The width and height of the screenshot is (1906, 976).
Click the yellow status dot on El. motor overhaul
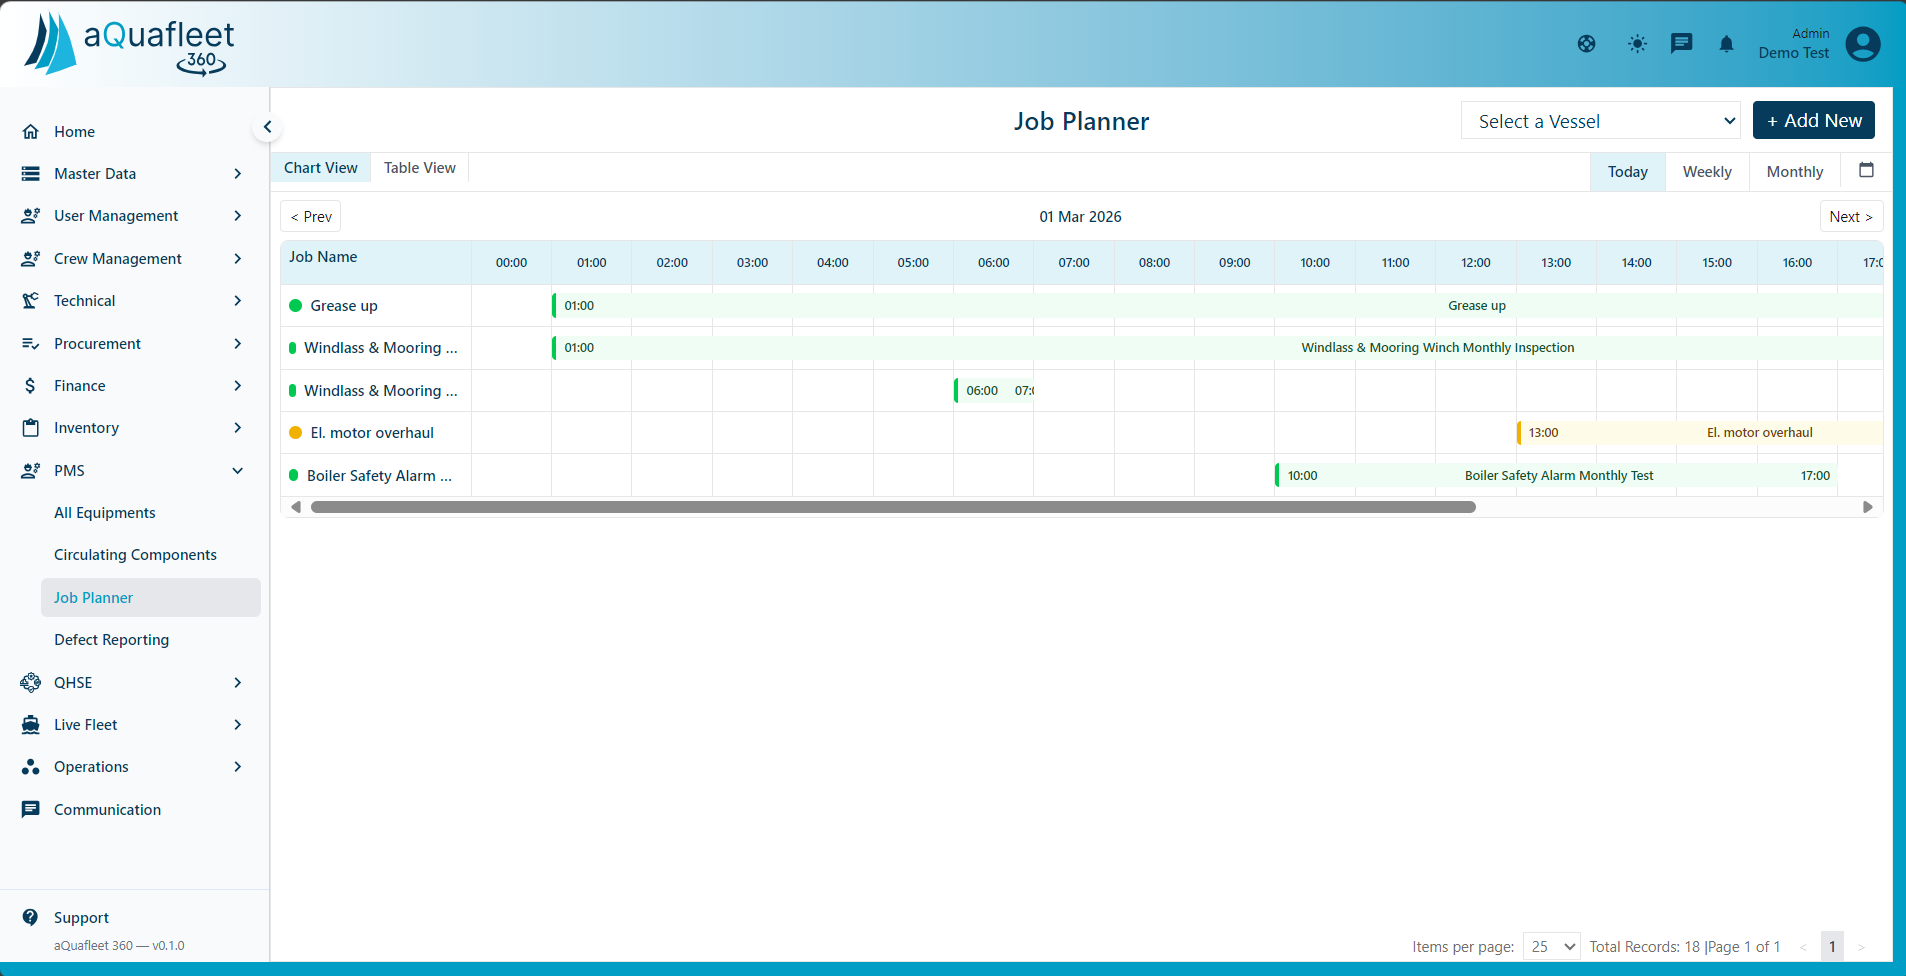pos(294,432)
